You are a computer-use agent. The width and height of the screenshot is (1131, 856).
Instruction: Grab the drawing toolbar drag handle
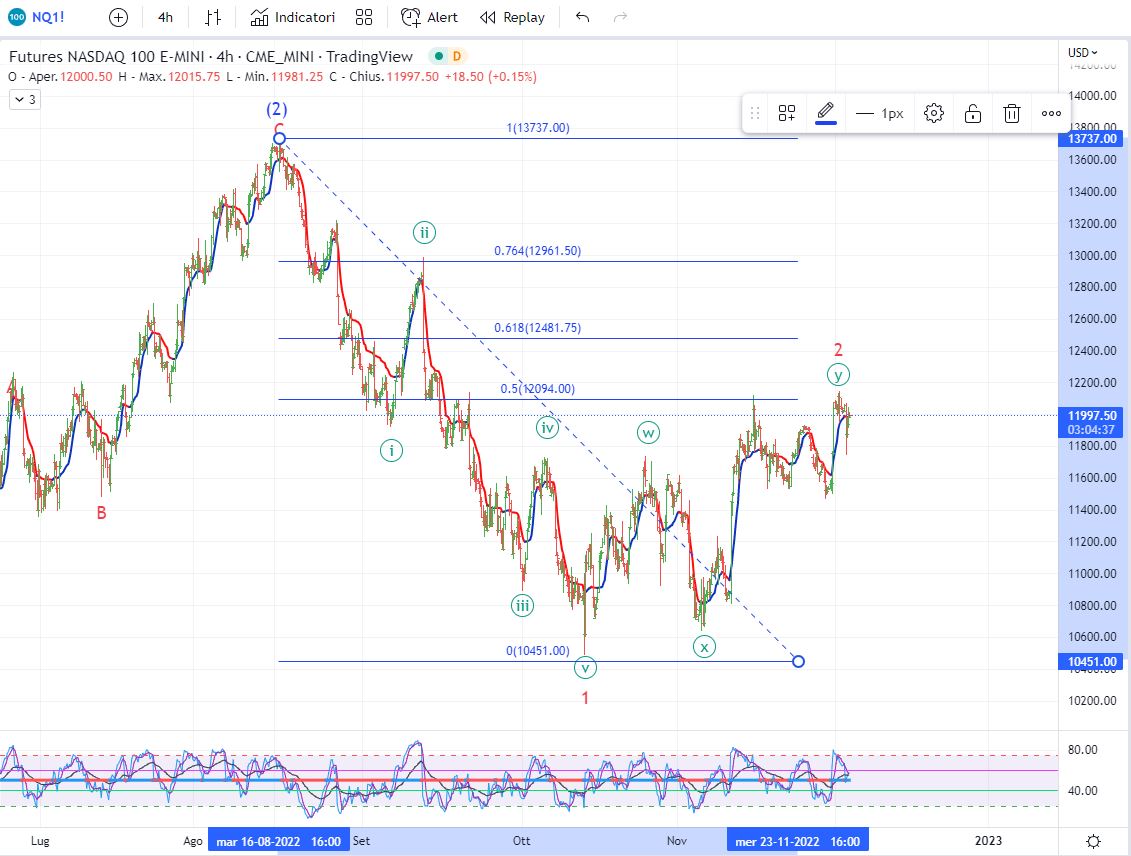[755, 113]
